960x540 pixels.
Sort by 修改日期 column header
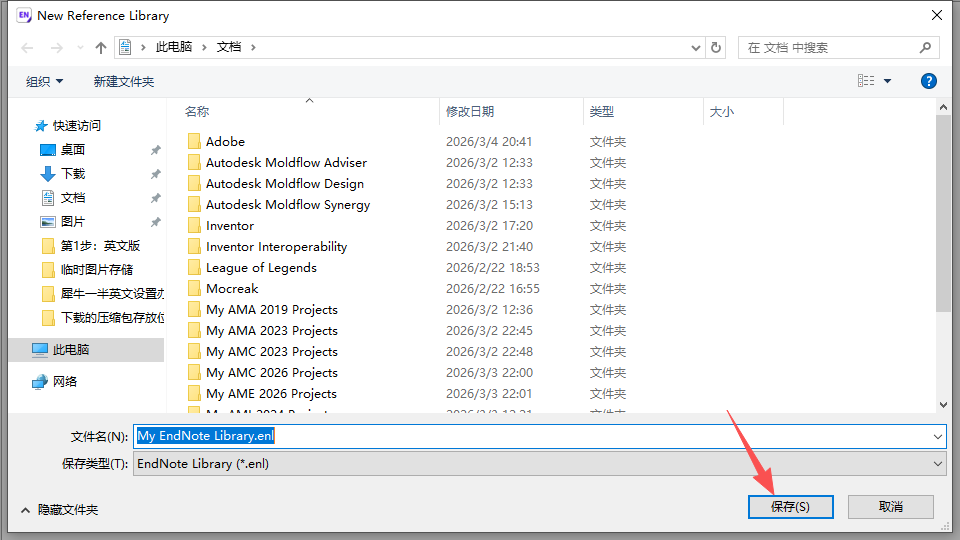tap(470, 111)
